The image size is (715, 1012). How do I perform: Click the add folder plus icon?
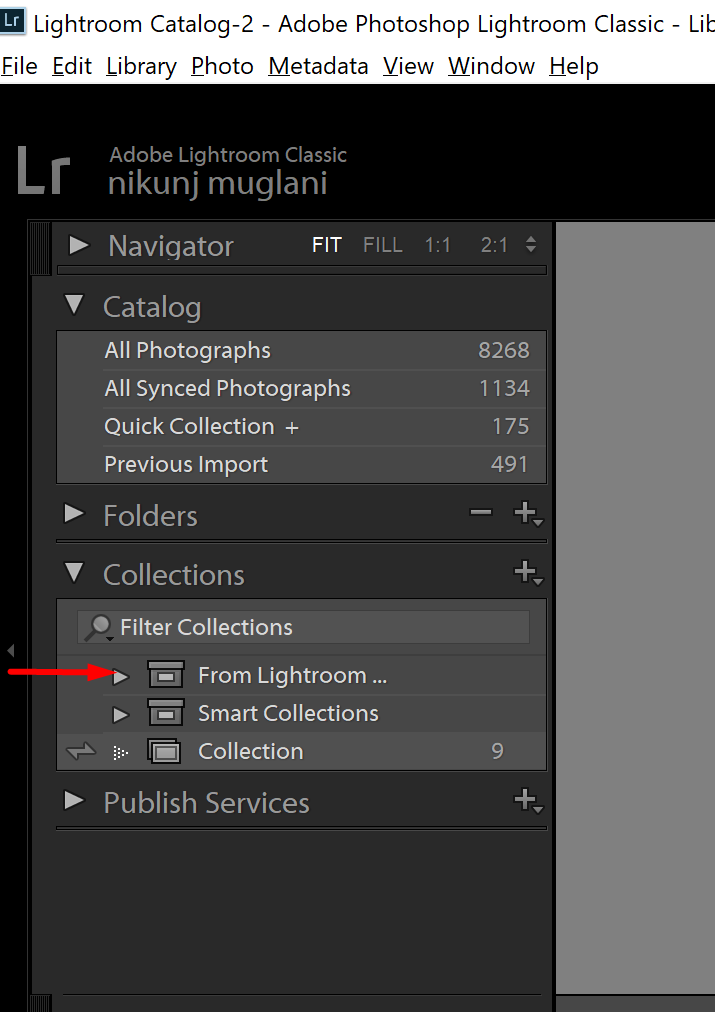(525, 511)
